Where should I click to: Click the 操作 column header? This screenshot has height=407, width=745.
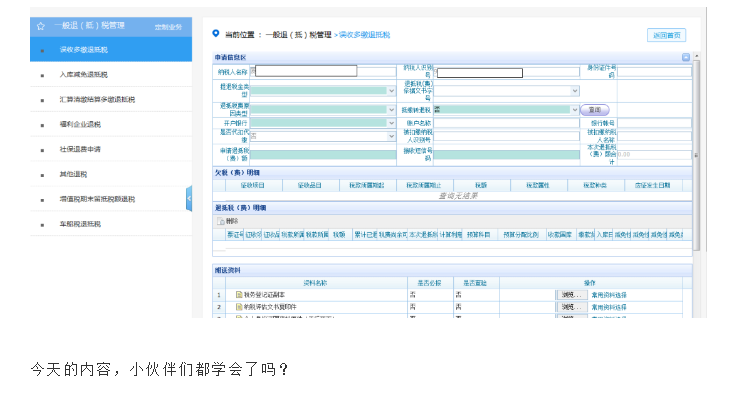point(590,283)
